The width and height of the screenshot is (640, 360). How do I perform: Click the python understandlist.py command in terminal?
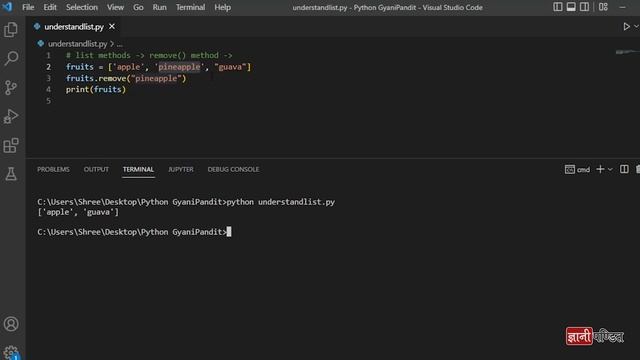click(x=281, y=202)
